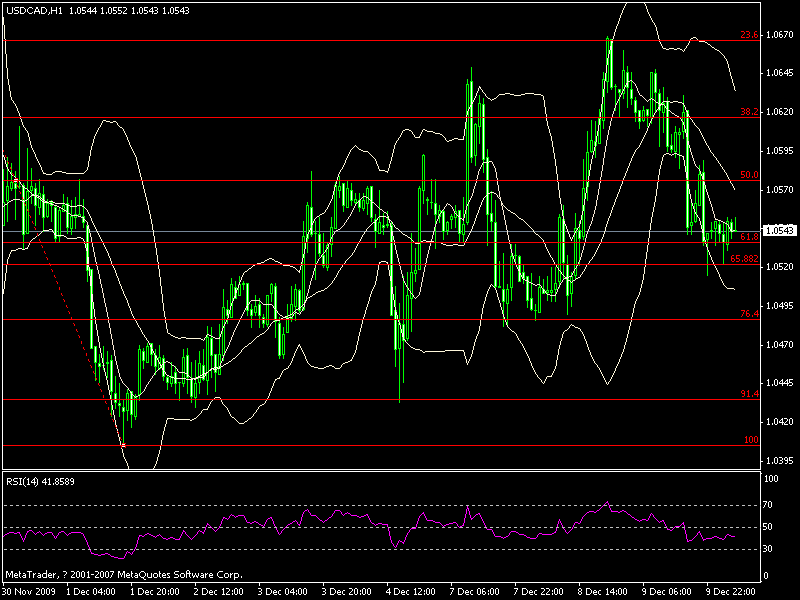Click the 3 Dec 20:00 time label

tap(346, 591)
